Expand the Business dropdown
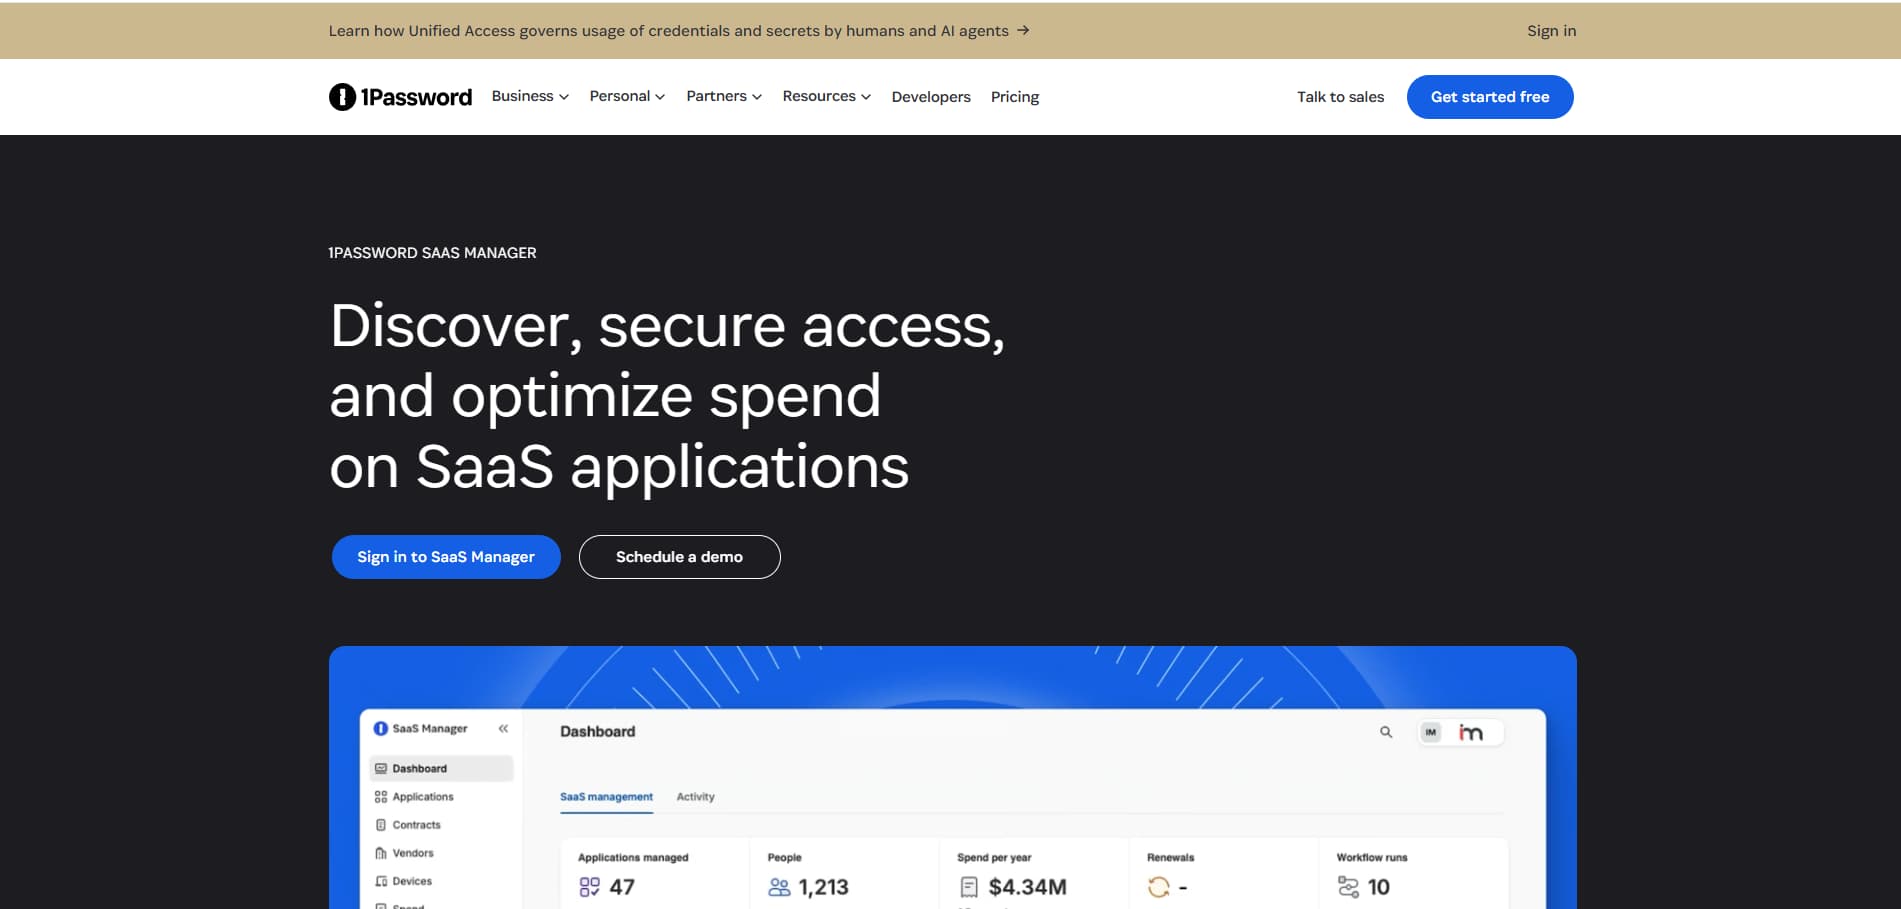Screen dimensions: 1901x909 click(x=529, y=96)
